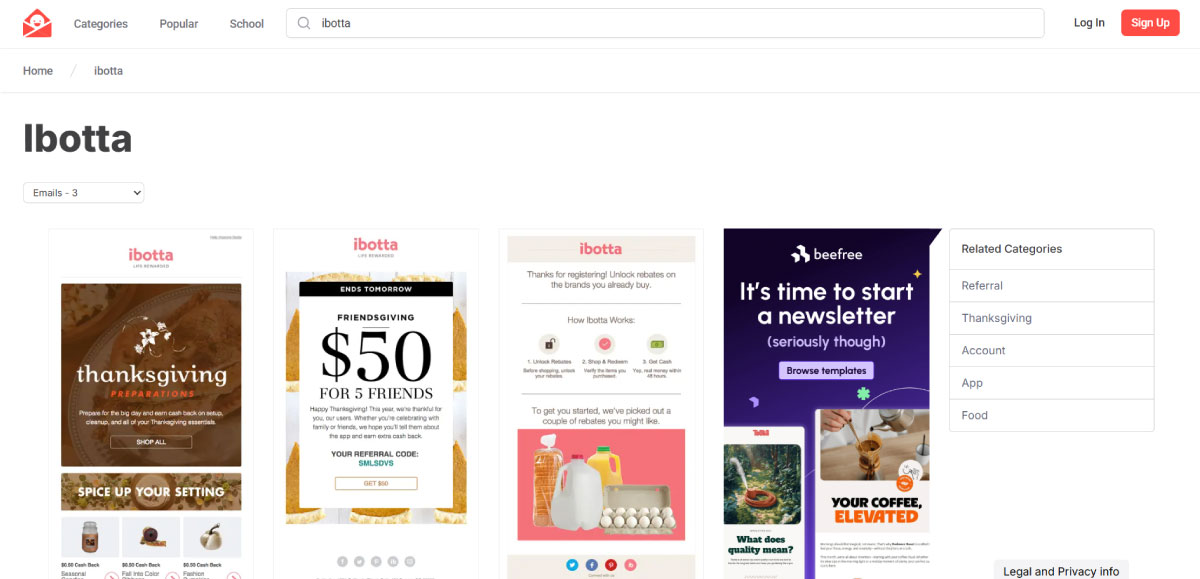Click the Sign Up button
The height and width of the screenshot is (579, 1200).
tap(1150, 23)
